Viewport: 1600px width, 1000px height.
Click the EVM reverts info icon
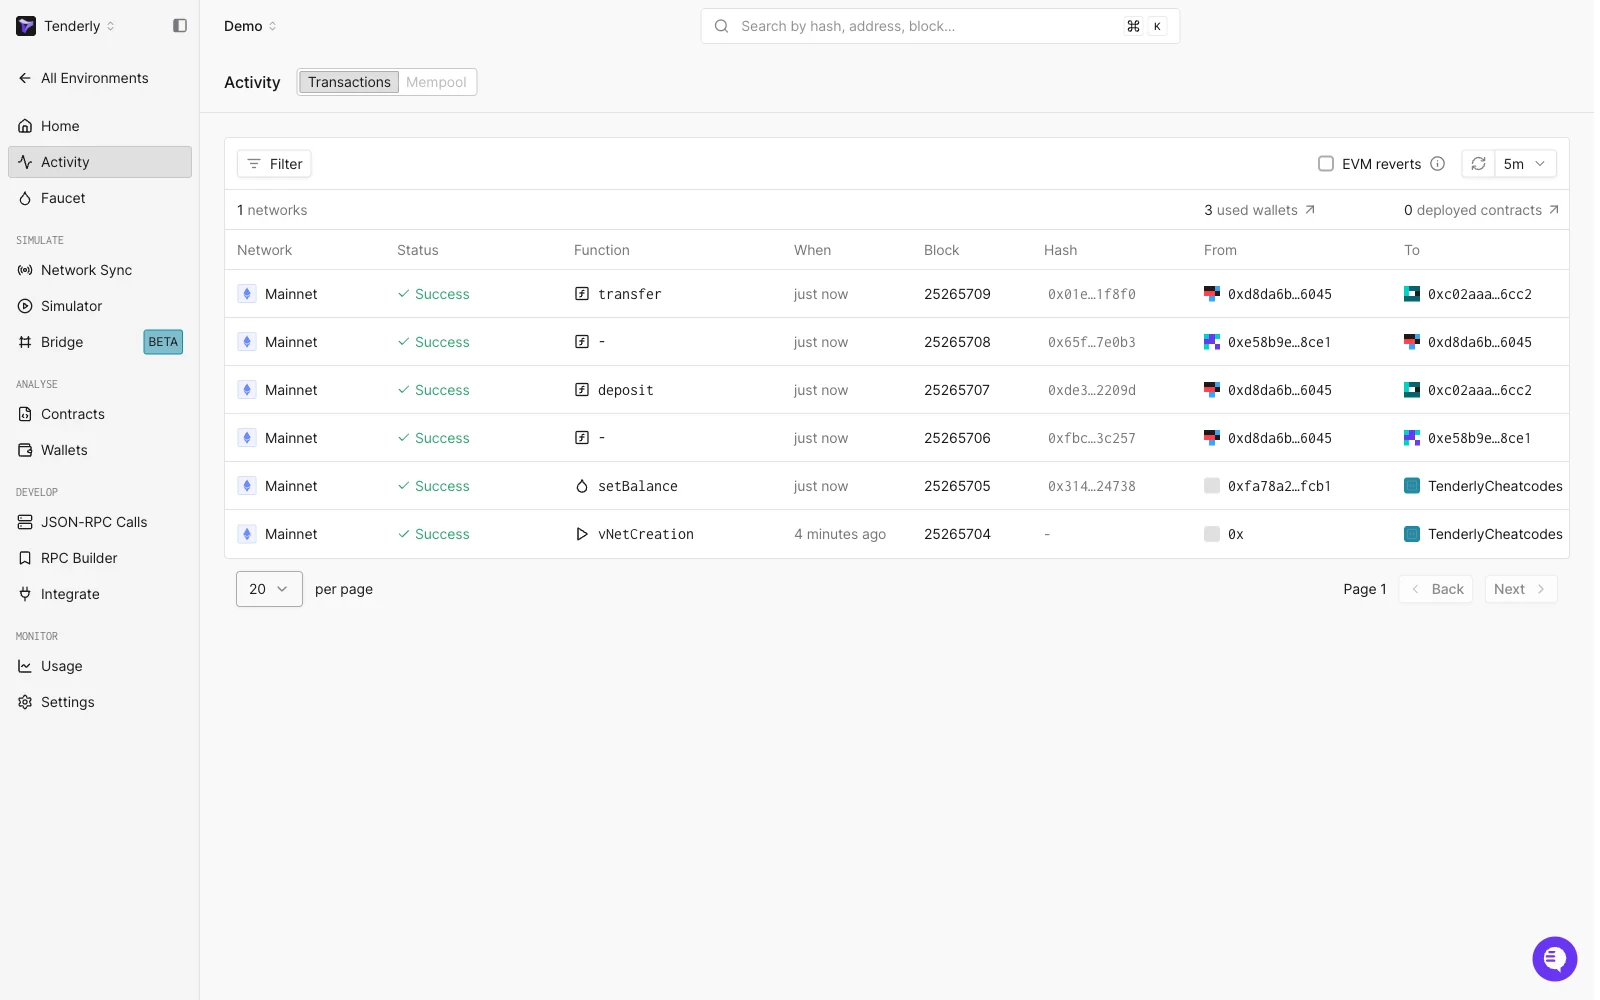tap(1438, 164)
